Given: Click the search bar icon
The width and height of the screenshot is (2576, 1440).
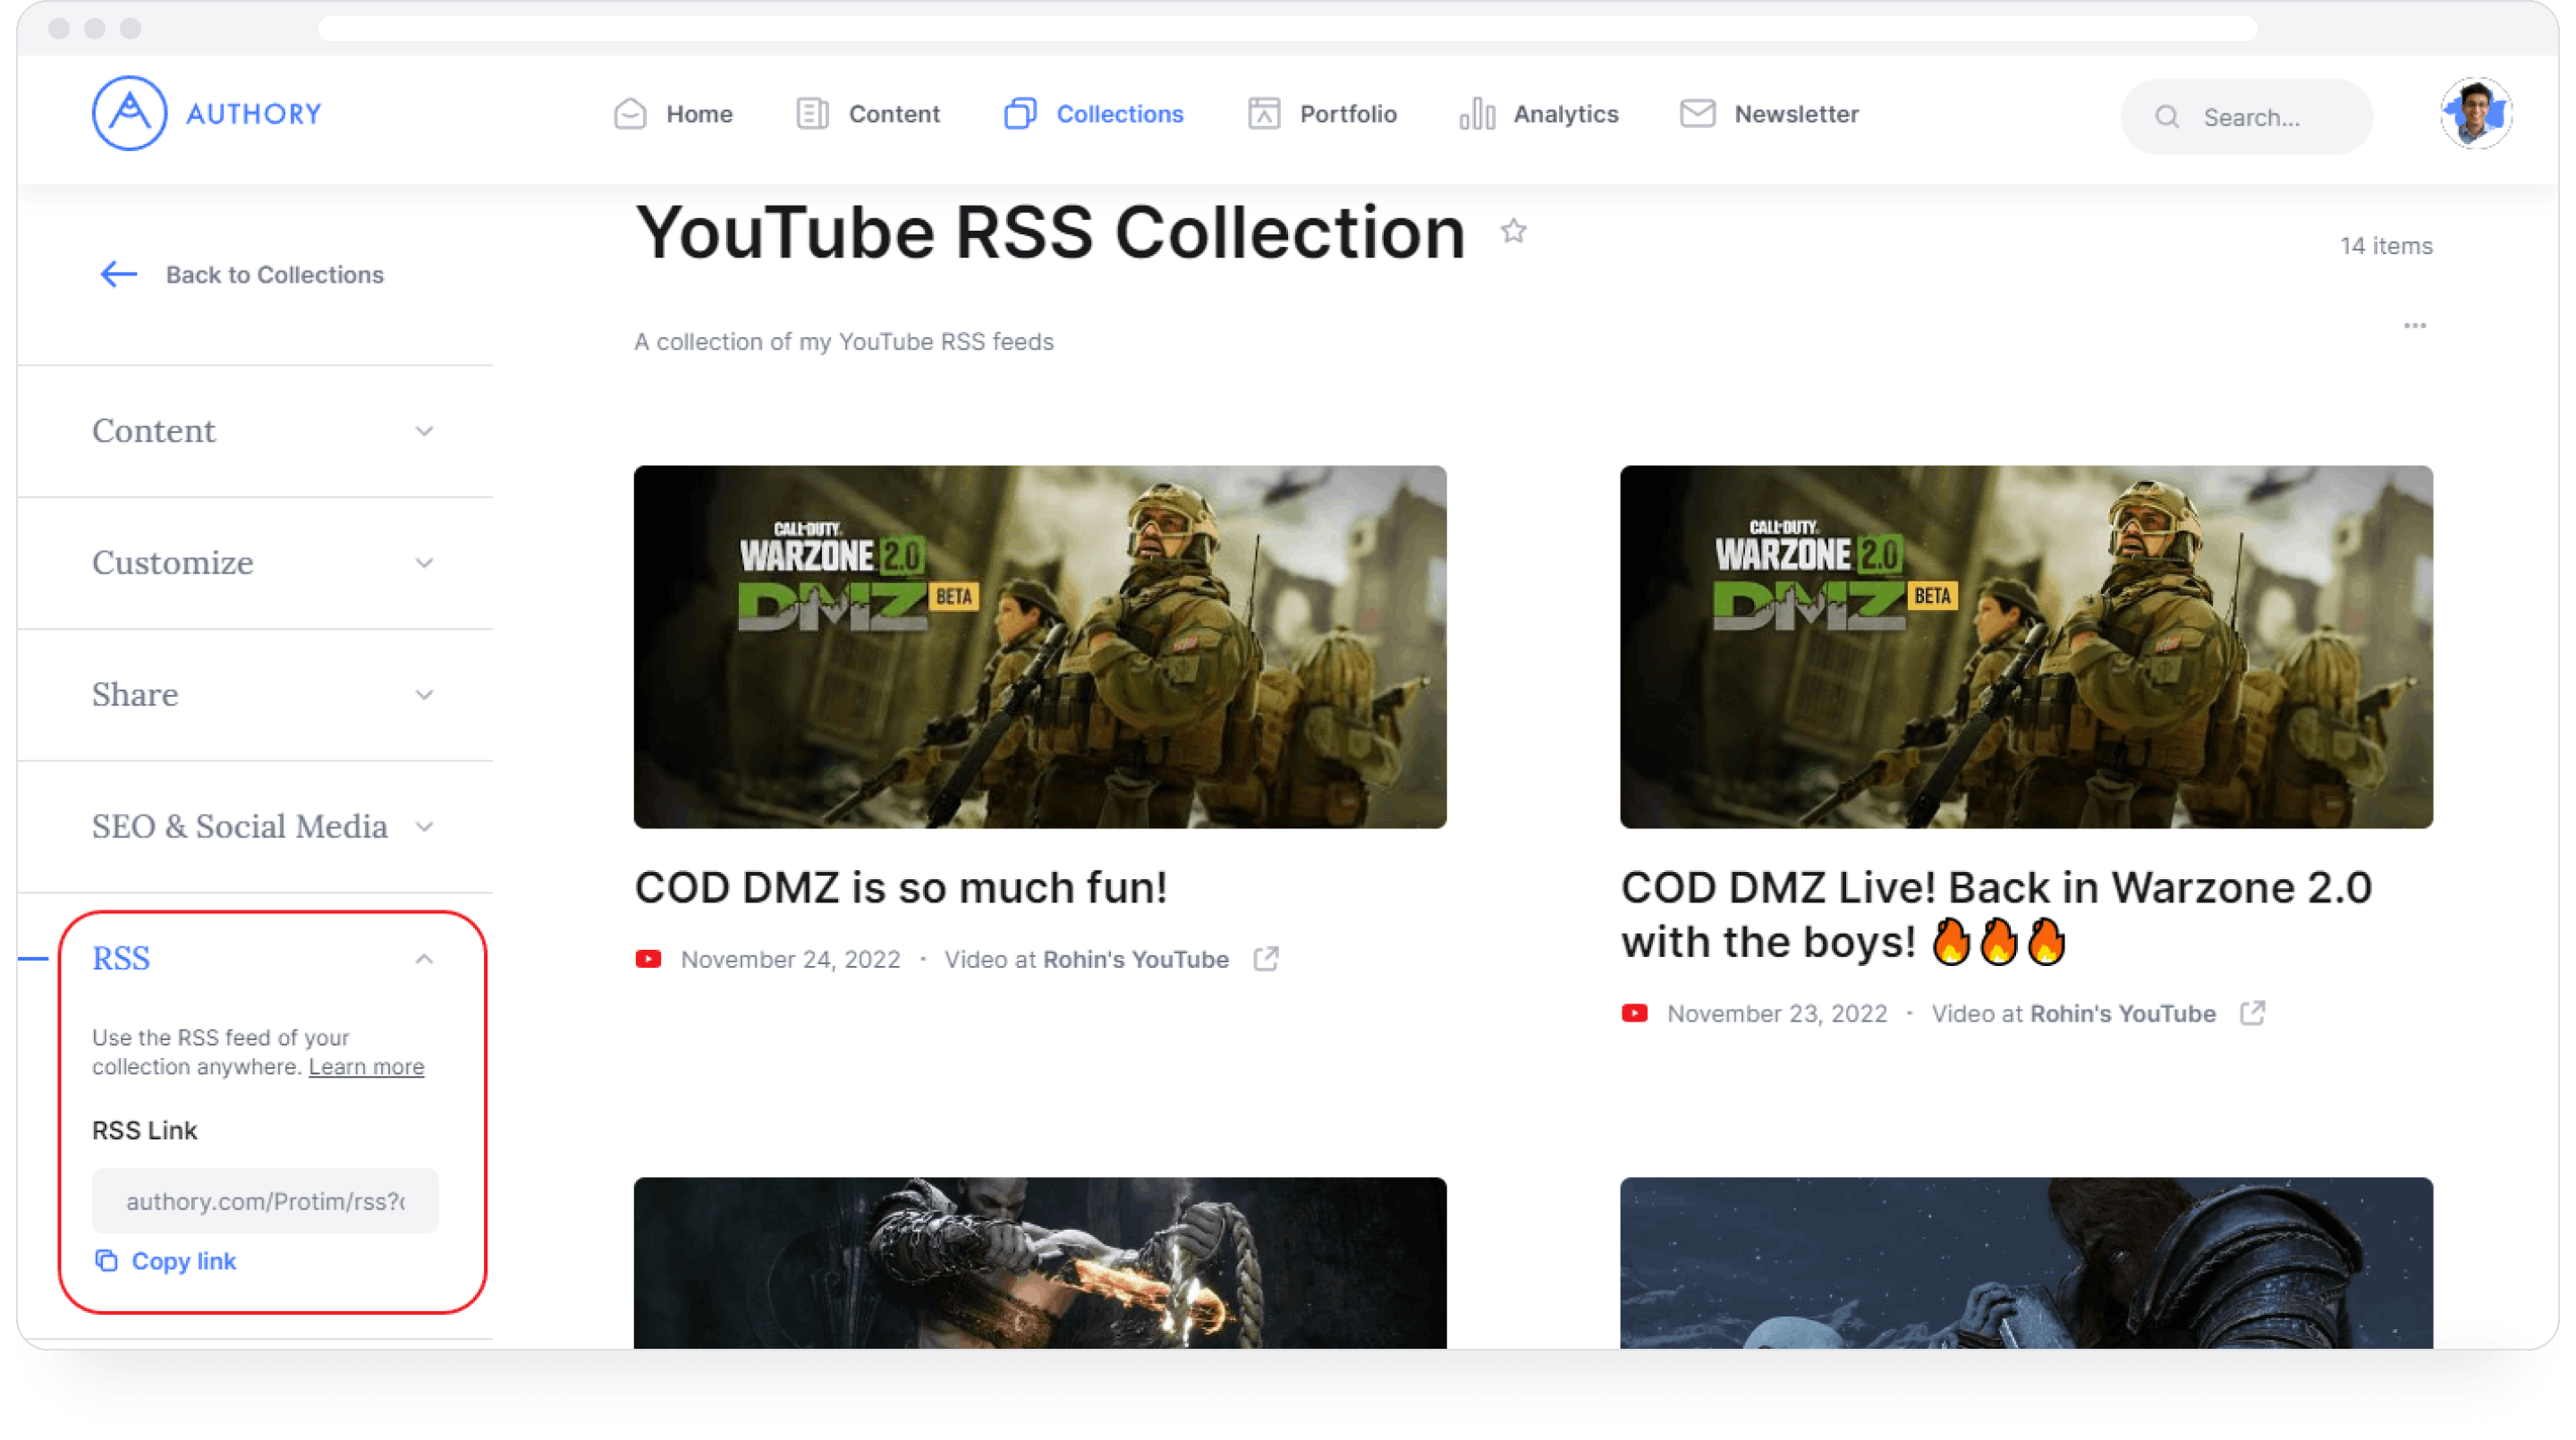Looking at the screenshot, I should pyautogui.click(x=2165, y=115).
